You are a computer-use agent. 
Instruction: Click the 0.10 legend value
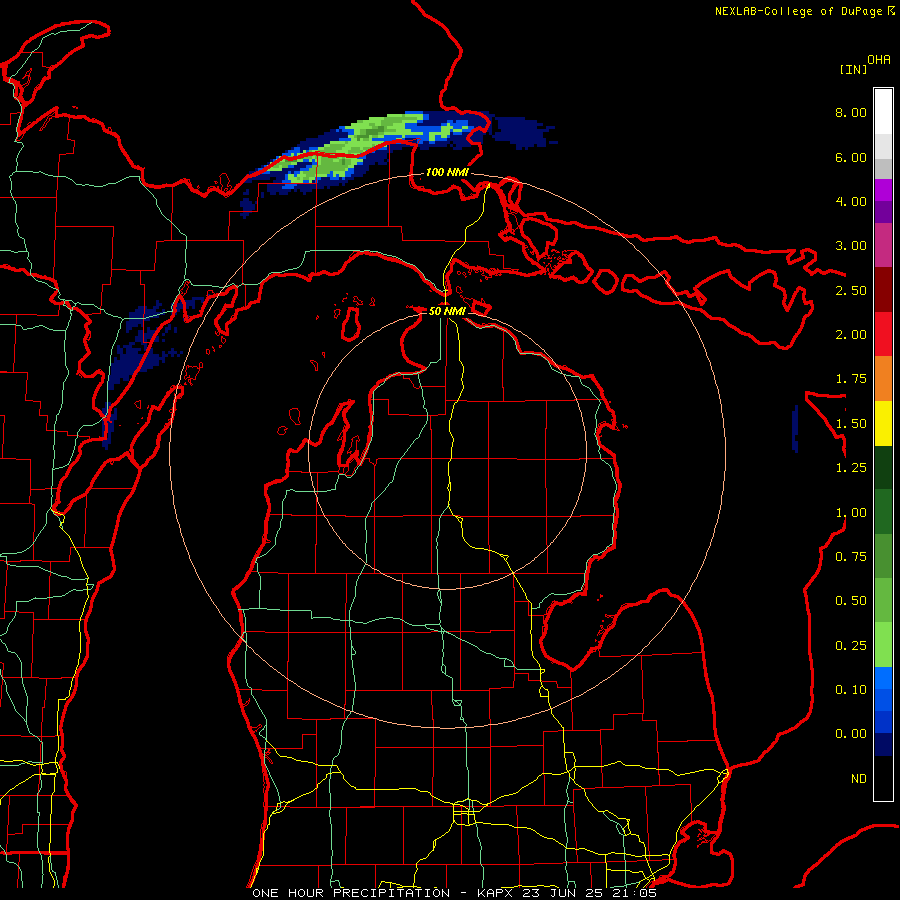[x=851, y=690]
